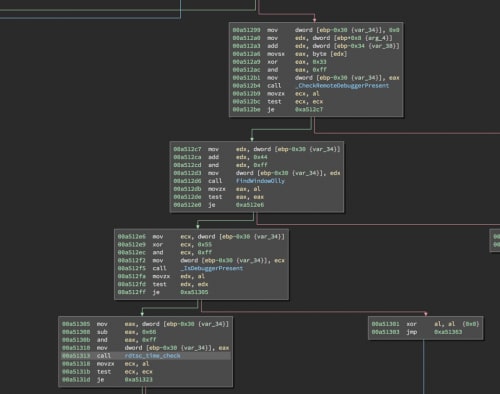Select address 00a512cd
Screen dimensions: 500x394
coord(187,165)
